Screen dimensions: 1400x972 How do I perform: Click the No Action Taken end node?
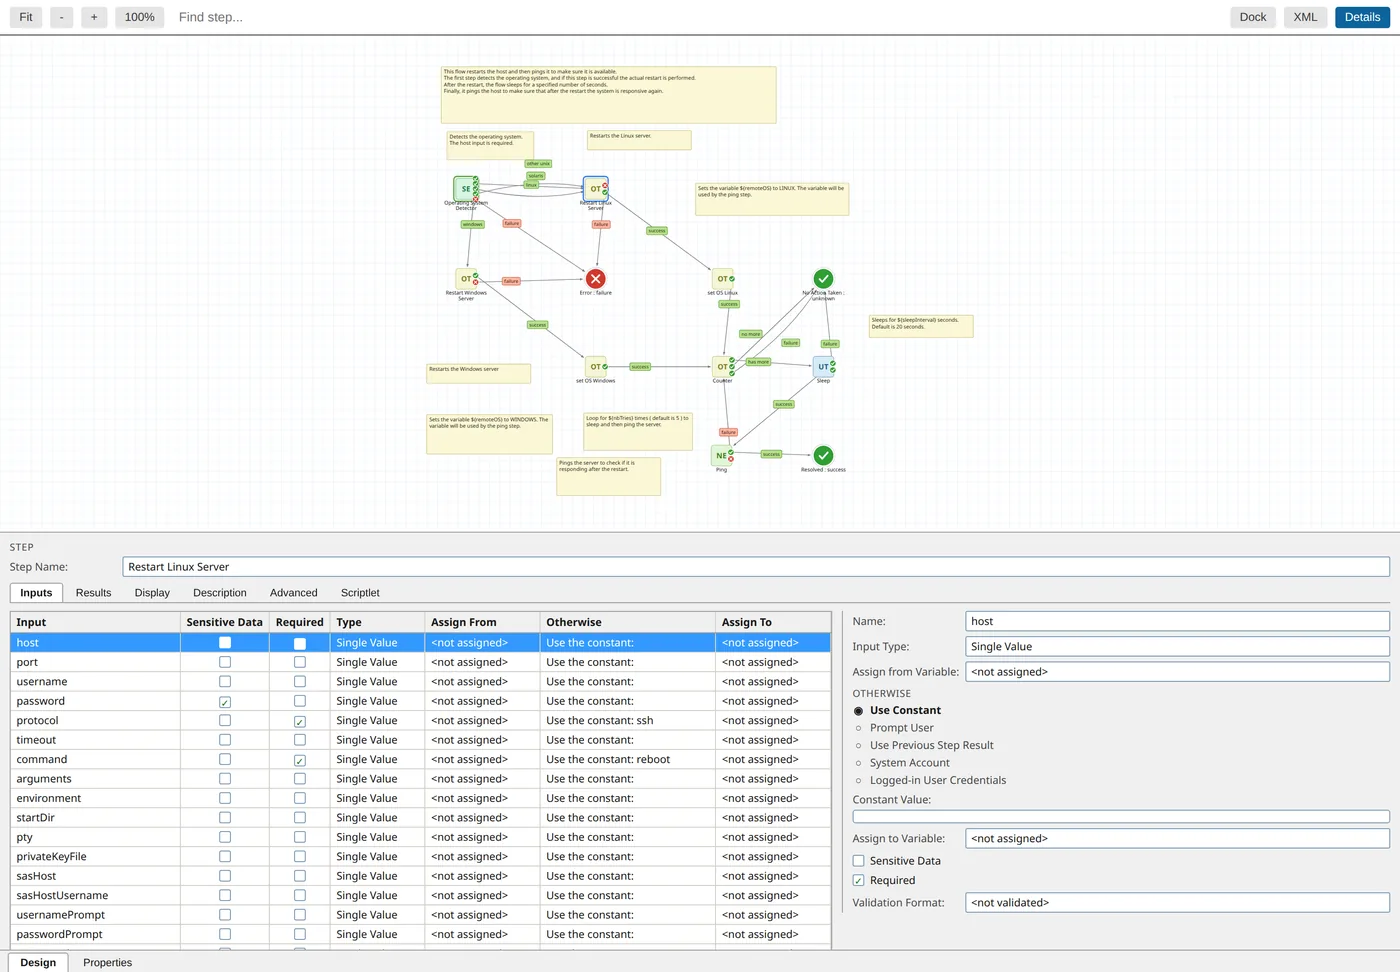823,278
